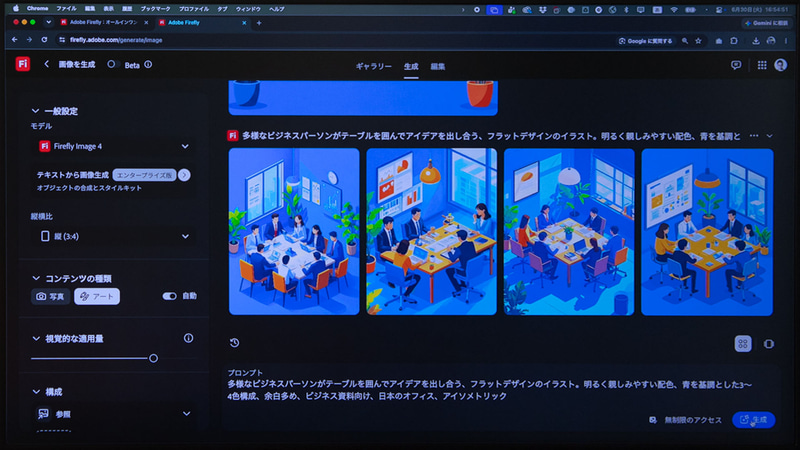
Task: Click the Gemini に相談 button
Action: coord(766,23)
